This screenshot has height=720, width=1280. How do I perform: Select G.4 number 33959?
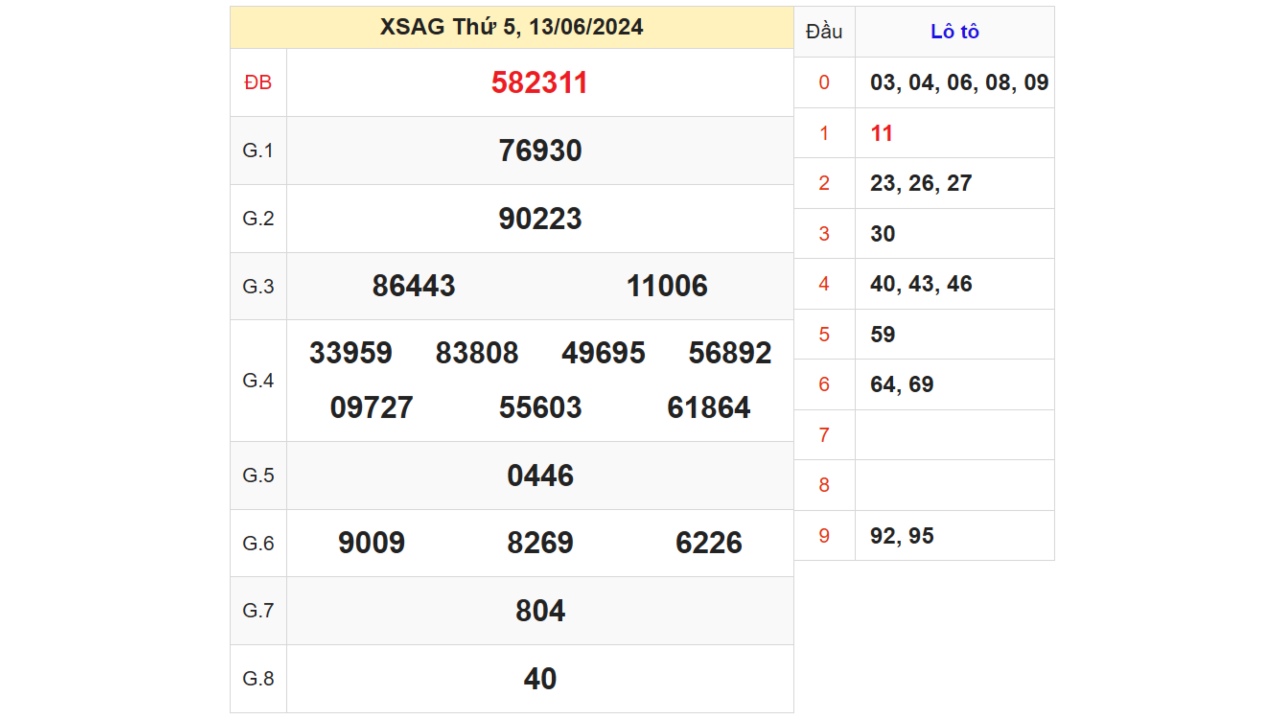[351, 353]
